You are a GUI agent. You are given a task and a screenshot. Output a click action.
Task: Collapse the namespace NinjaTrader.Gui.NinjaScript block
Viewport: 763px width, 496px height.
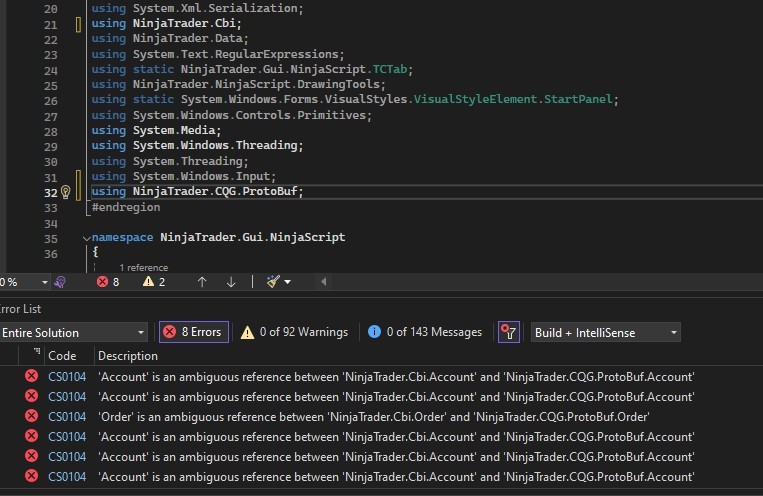85,238
